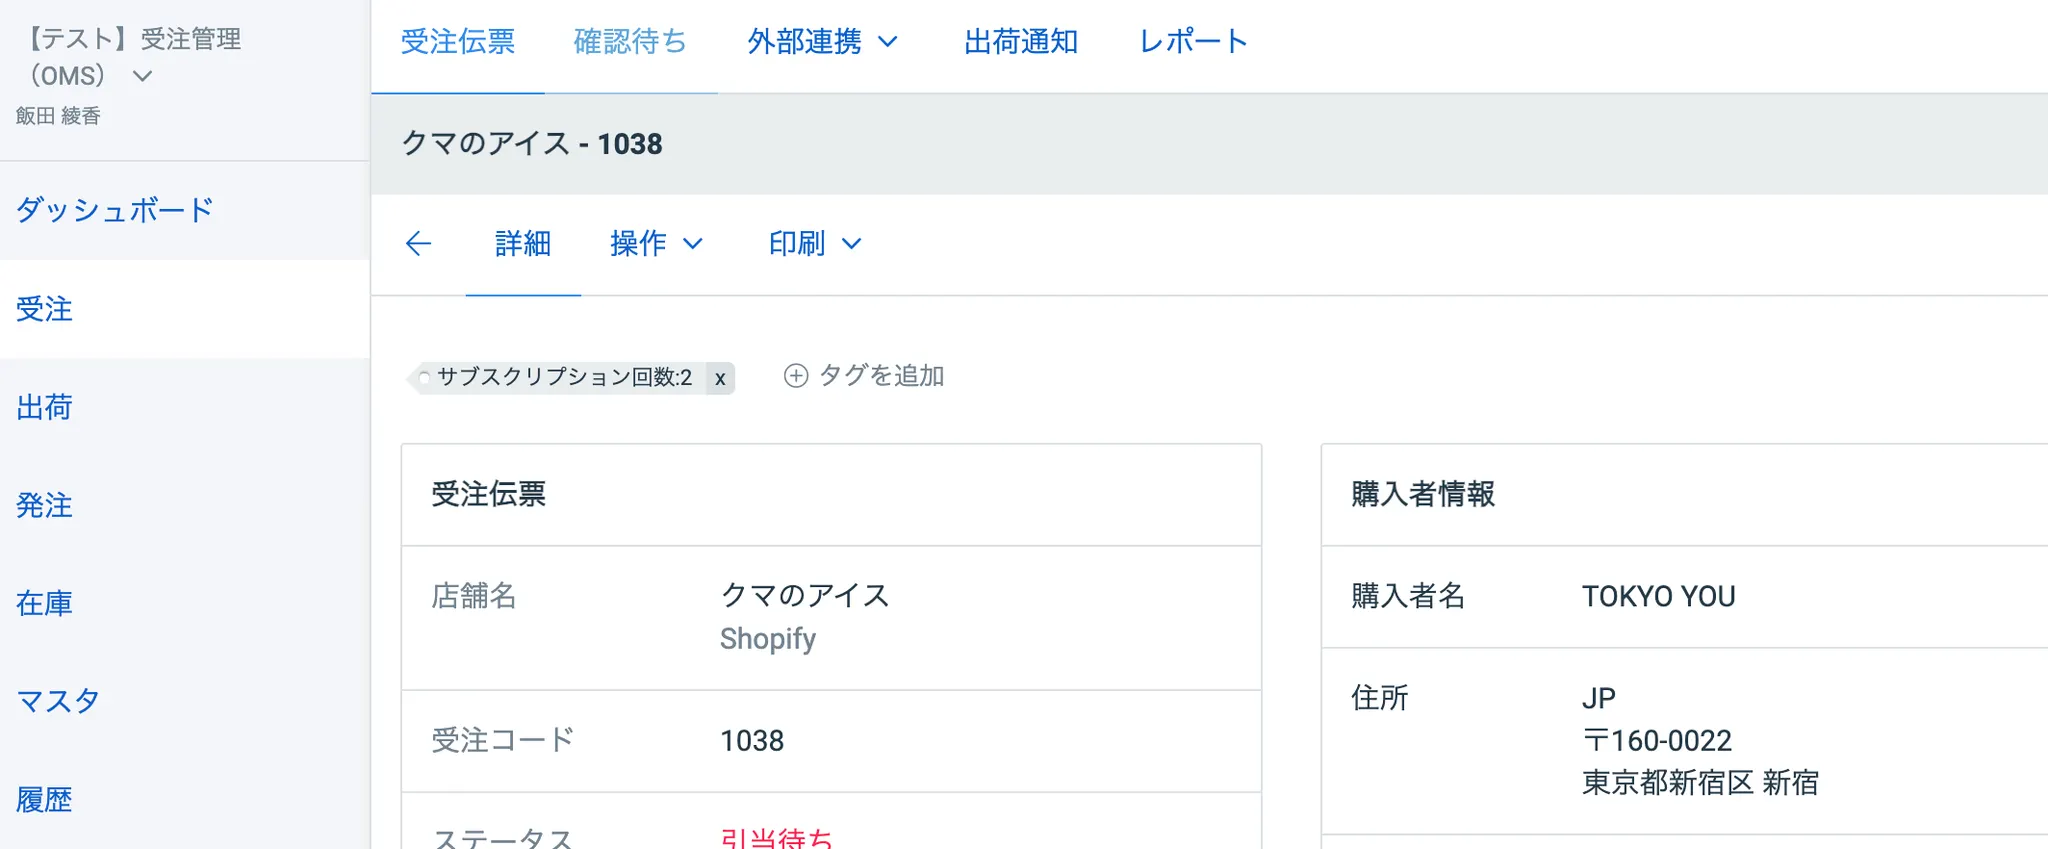Click the サブスクリプション回数:2 tag label

coord(564,377)
